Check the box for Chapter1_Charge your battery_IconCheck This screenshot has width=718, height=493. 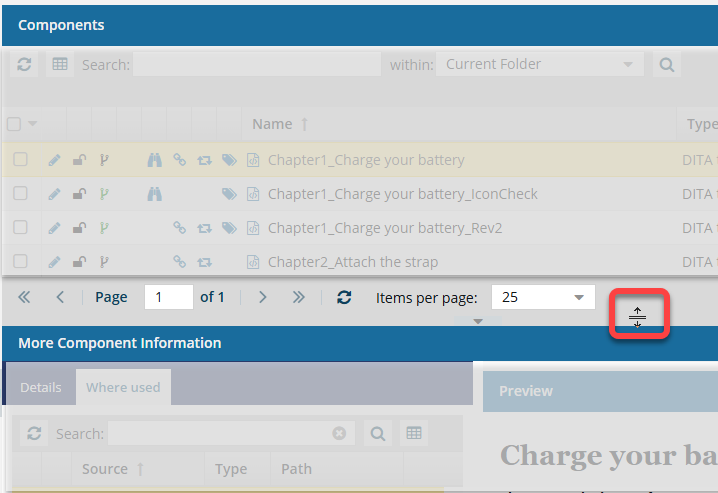point(20,194)
